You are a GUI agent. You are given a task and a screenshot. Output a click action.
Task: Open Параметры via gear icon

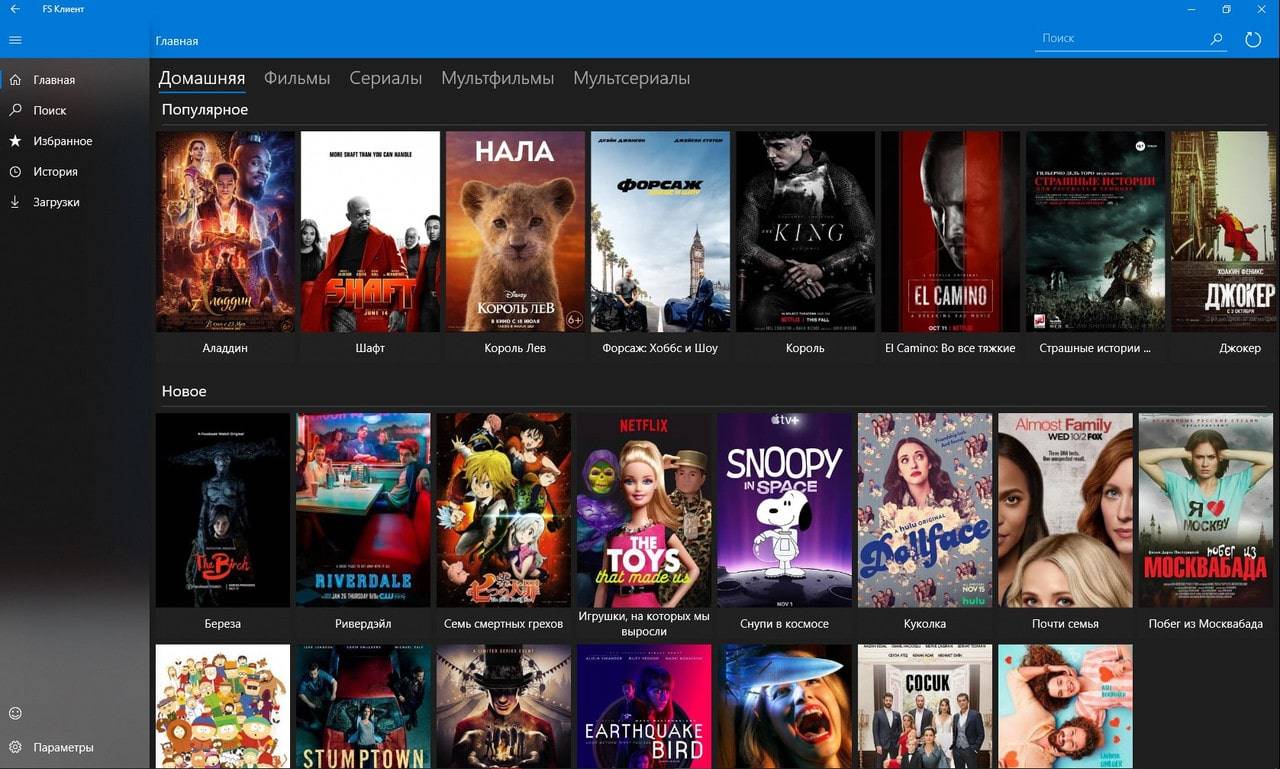tap(15, 747)
